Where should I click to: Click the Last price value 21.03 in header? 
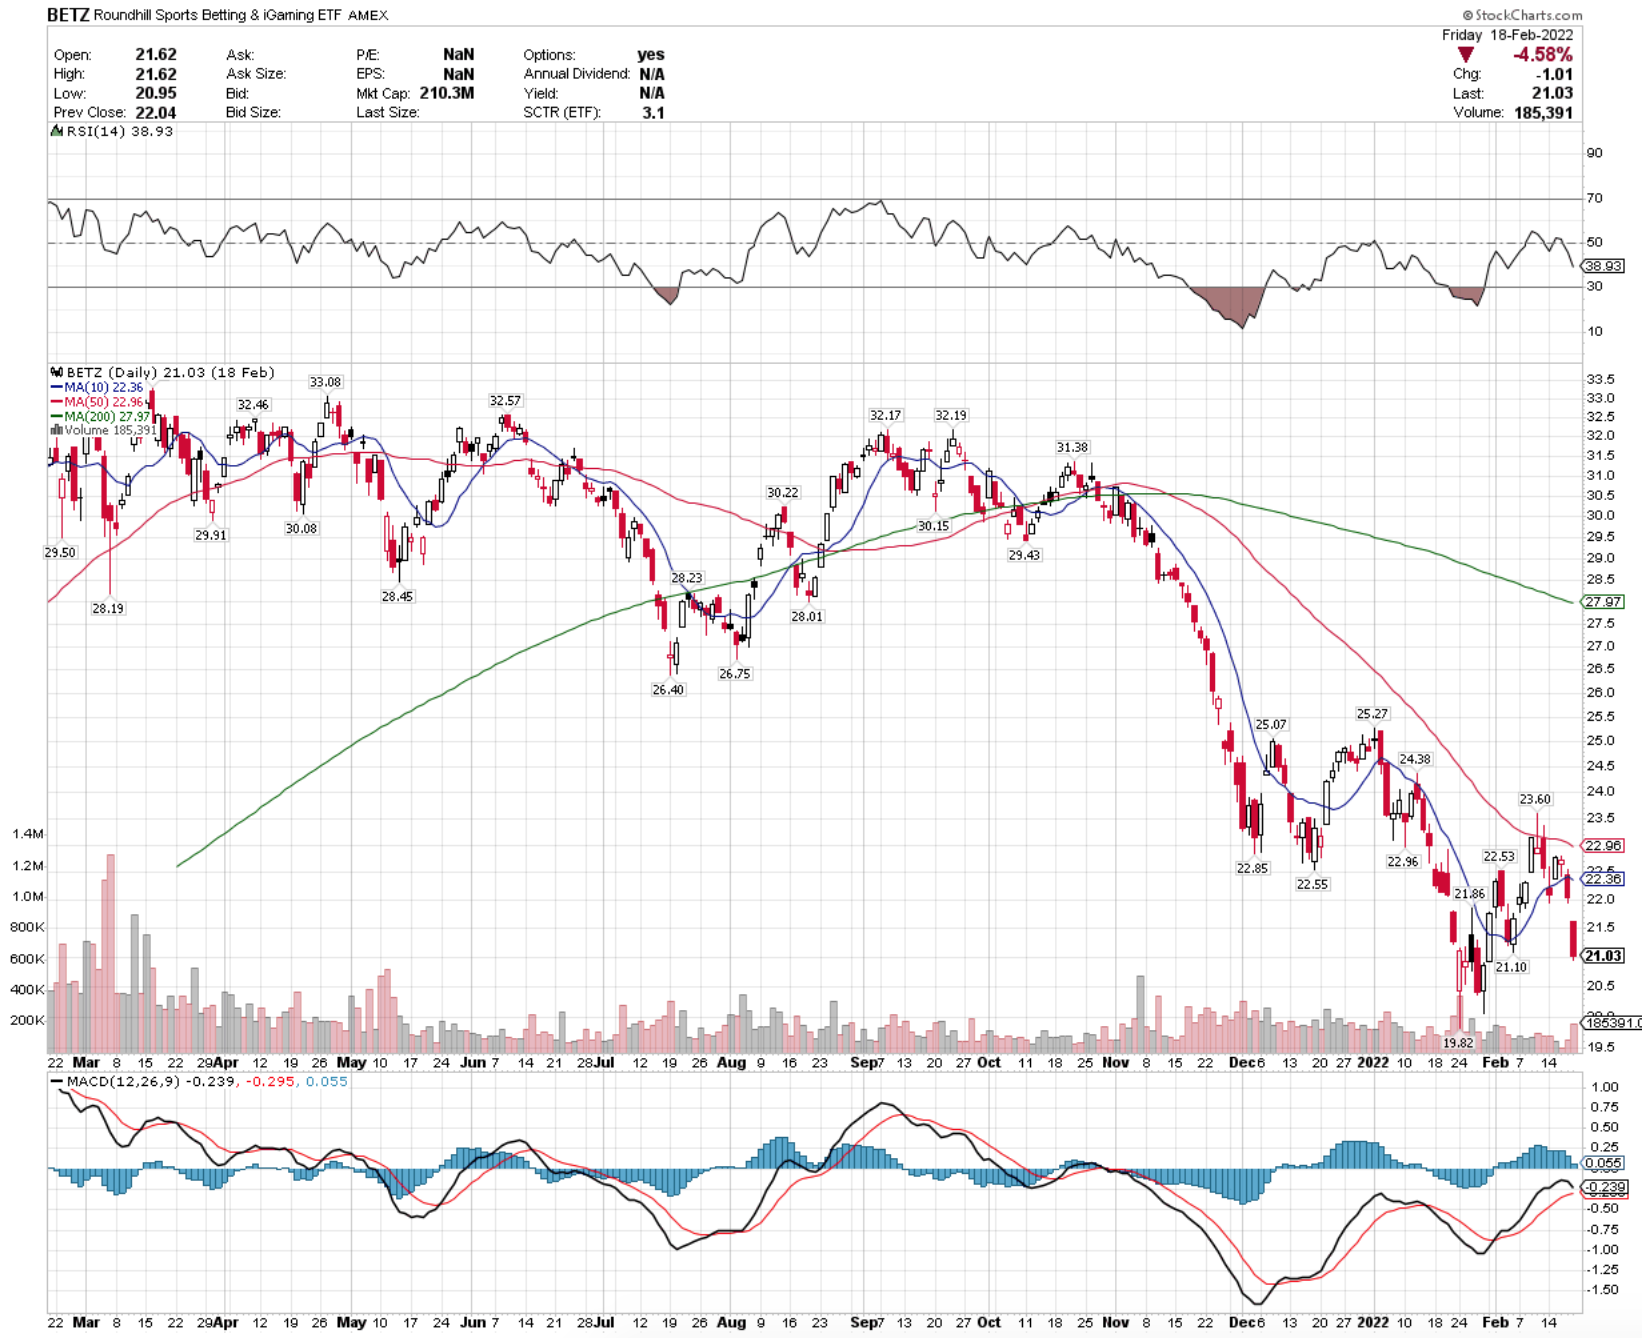1553,93
